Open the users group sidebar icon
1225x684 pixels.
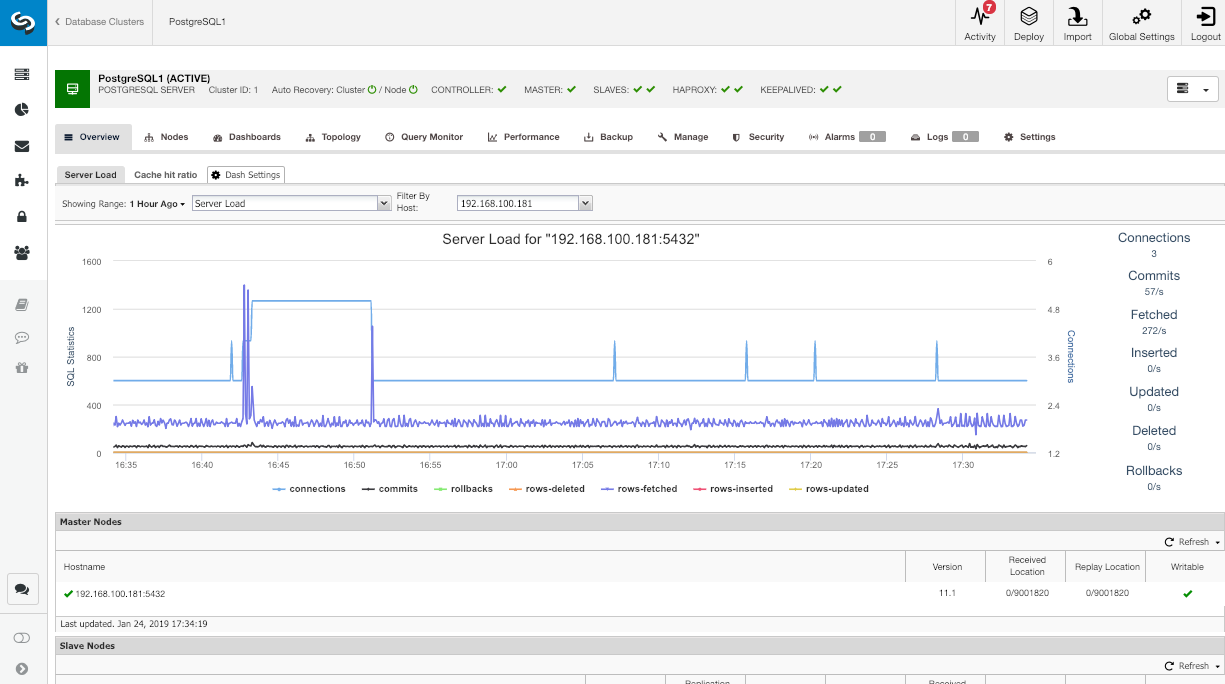(22, 253)
